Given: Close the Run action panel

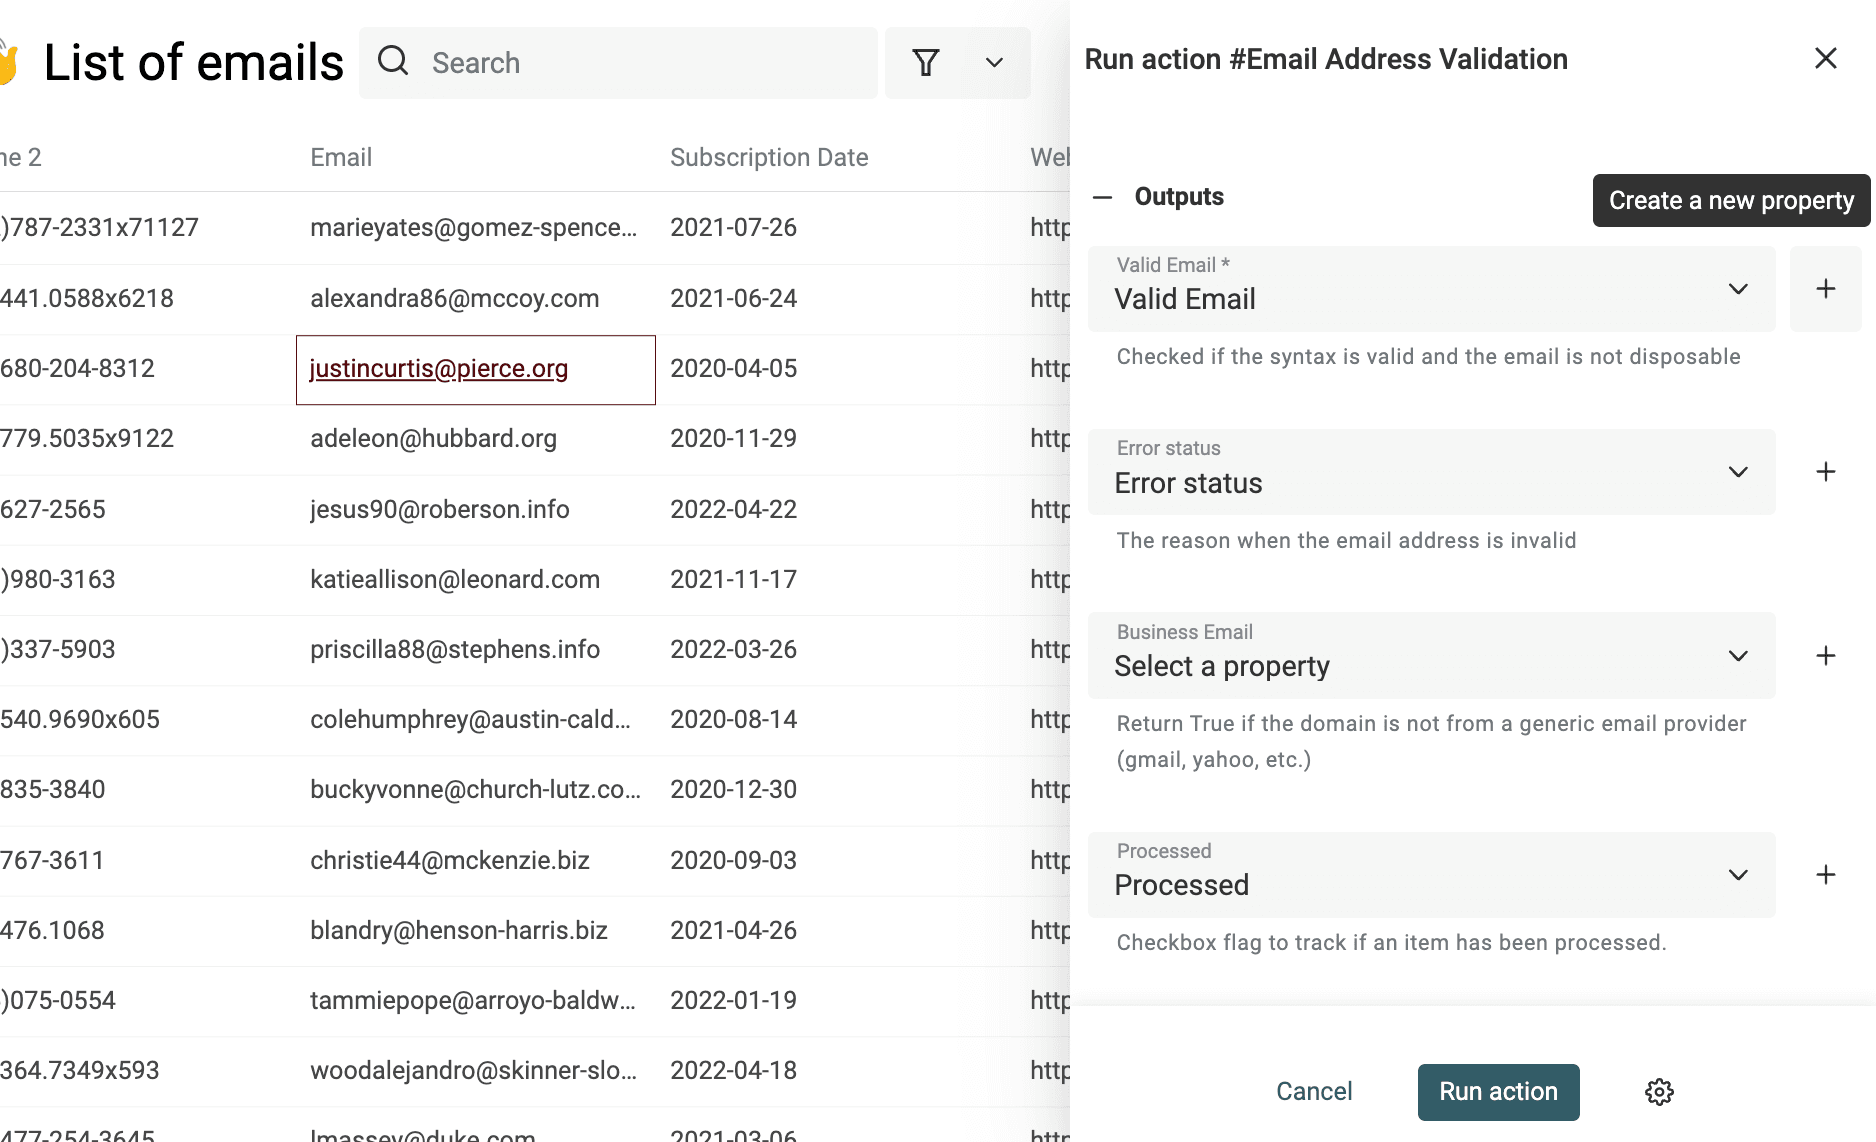Looking at the screenshot, I should (1825, 59).
